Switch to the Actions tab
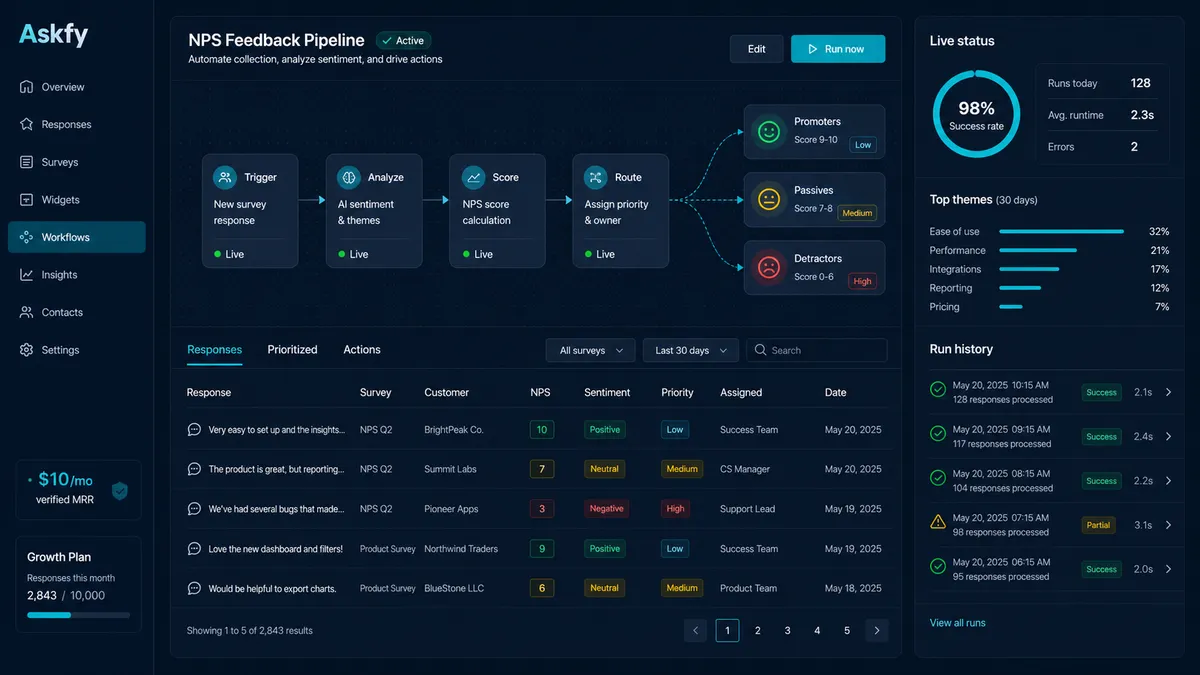The width and height of the screenshot is (1200, 675). pyautogui.click(x=362, y=350)
